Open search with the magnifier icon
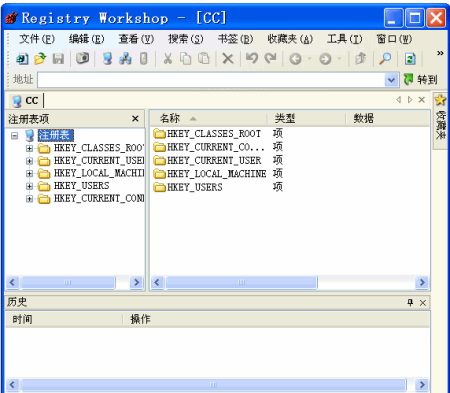The width and height of the screenshot is (450, 393). 385,59
